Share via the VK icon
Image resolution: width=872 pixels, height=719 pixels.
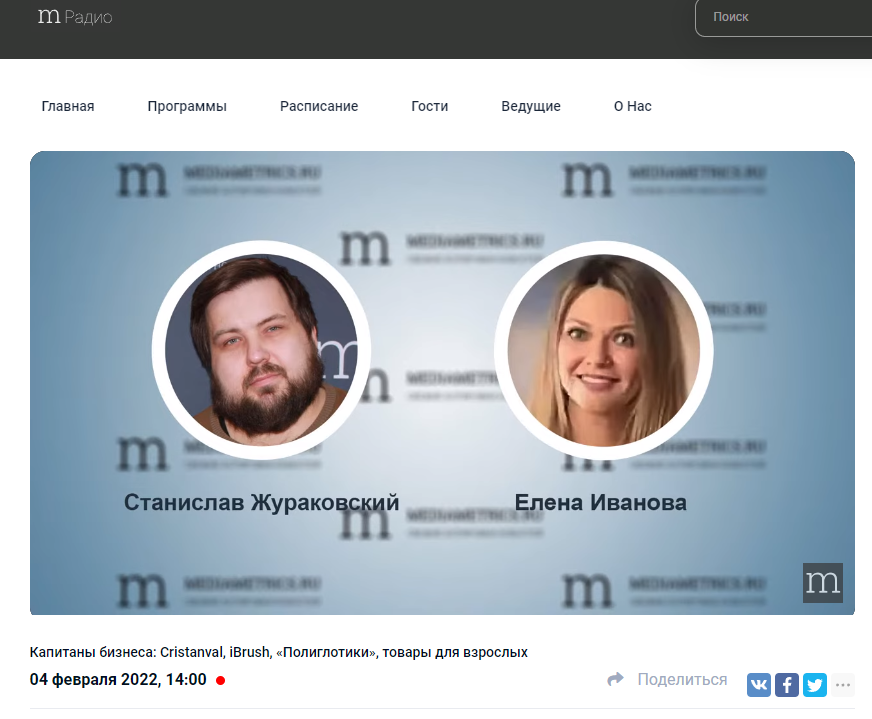[x=759, y=685]
